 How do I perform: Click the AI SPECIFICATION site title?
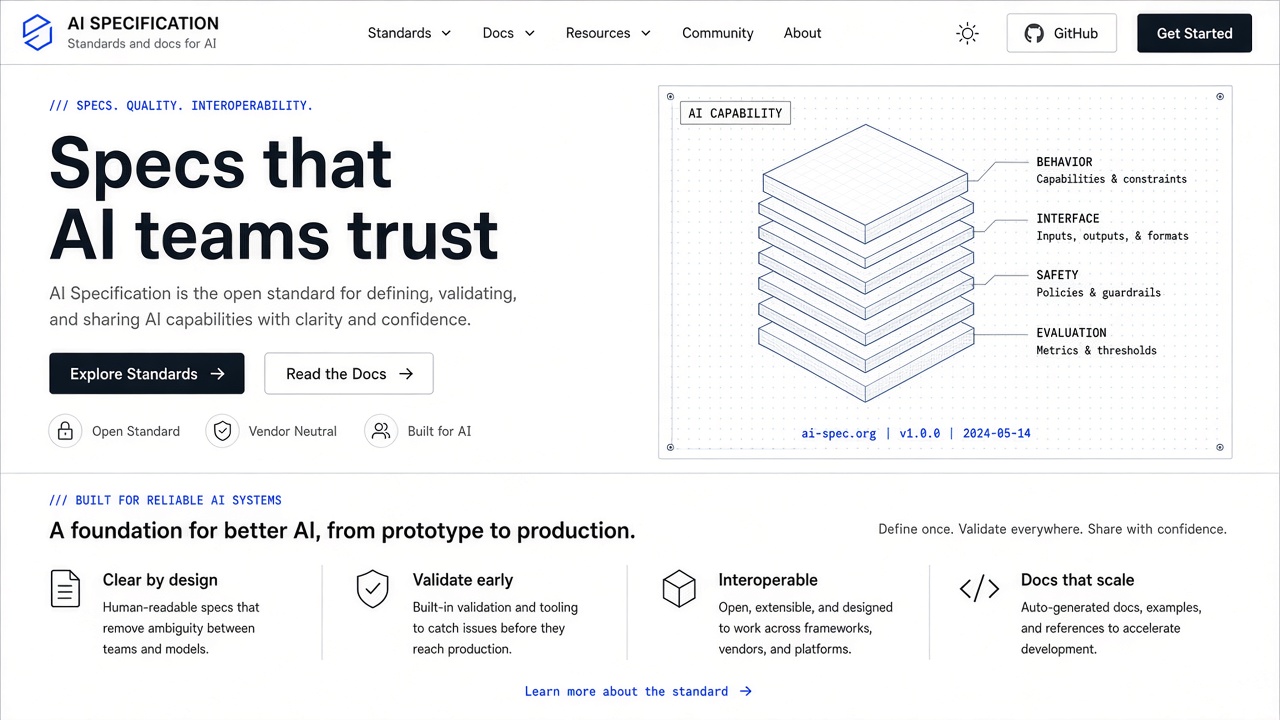pyautogui.click(x=143, y=23)
